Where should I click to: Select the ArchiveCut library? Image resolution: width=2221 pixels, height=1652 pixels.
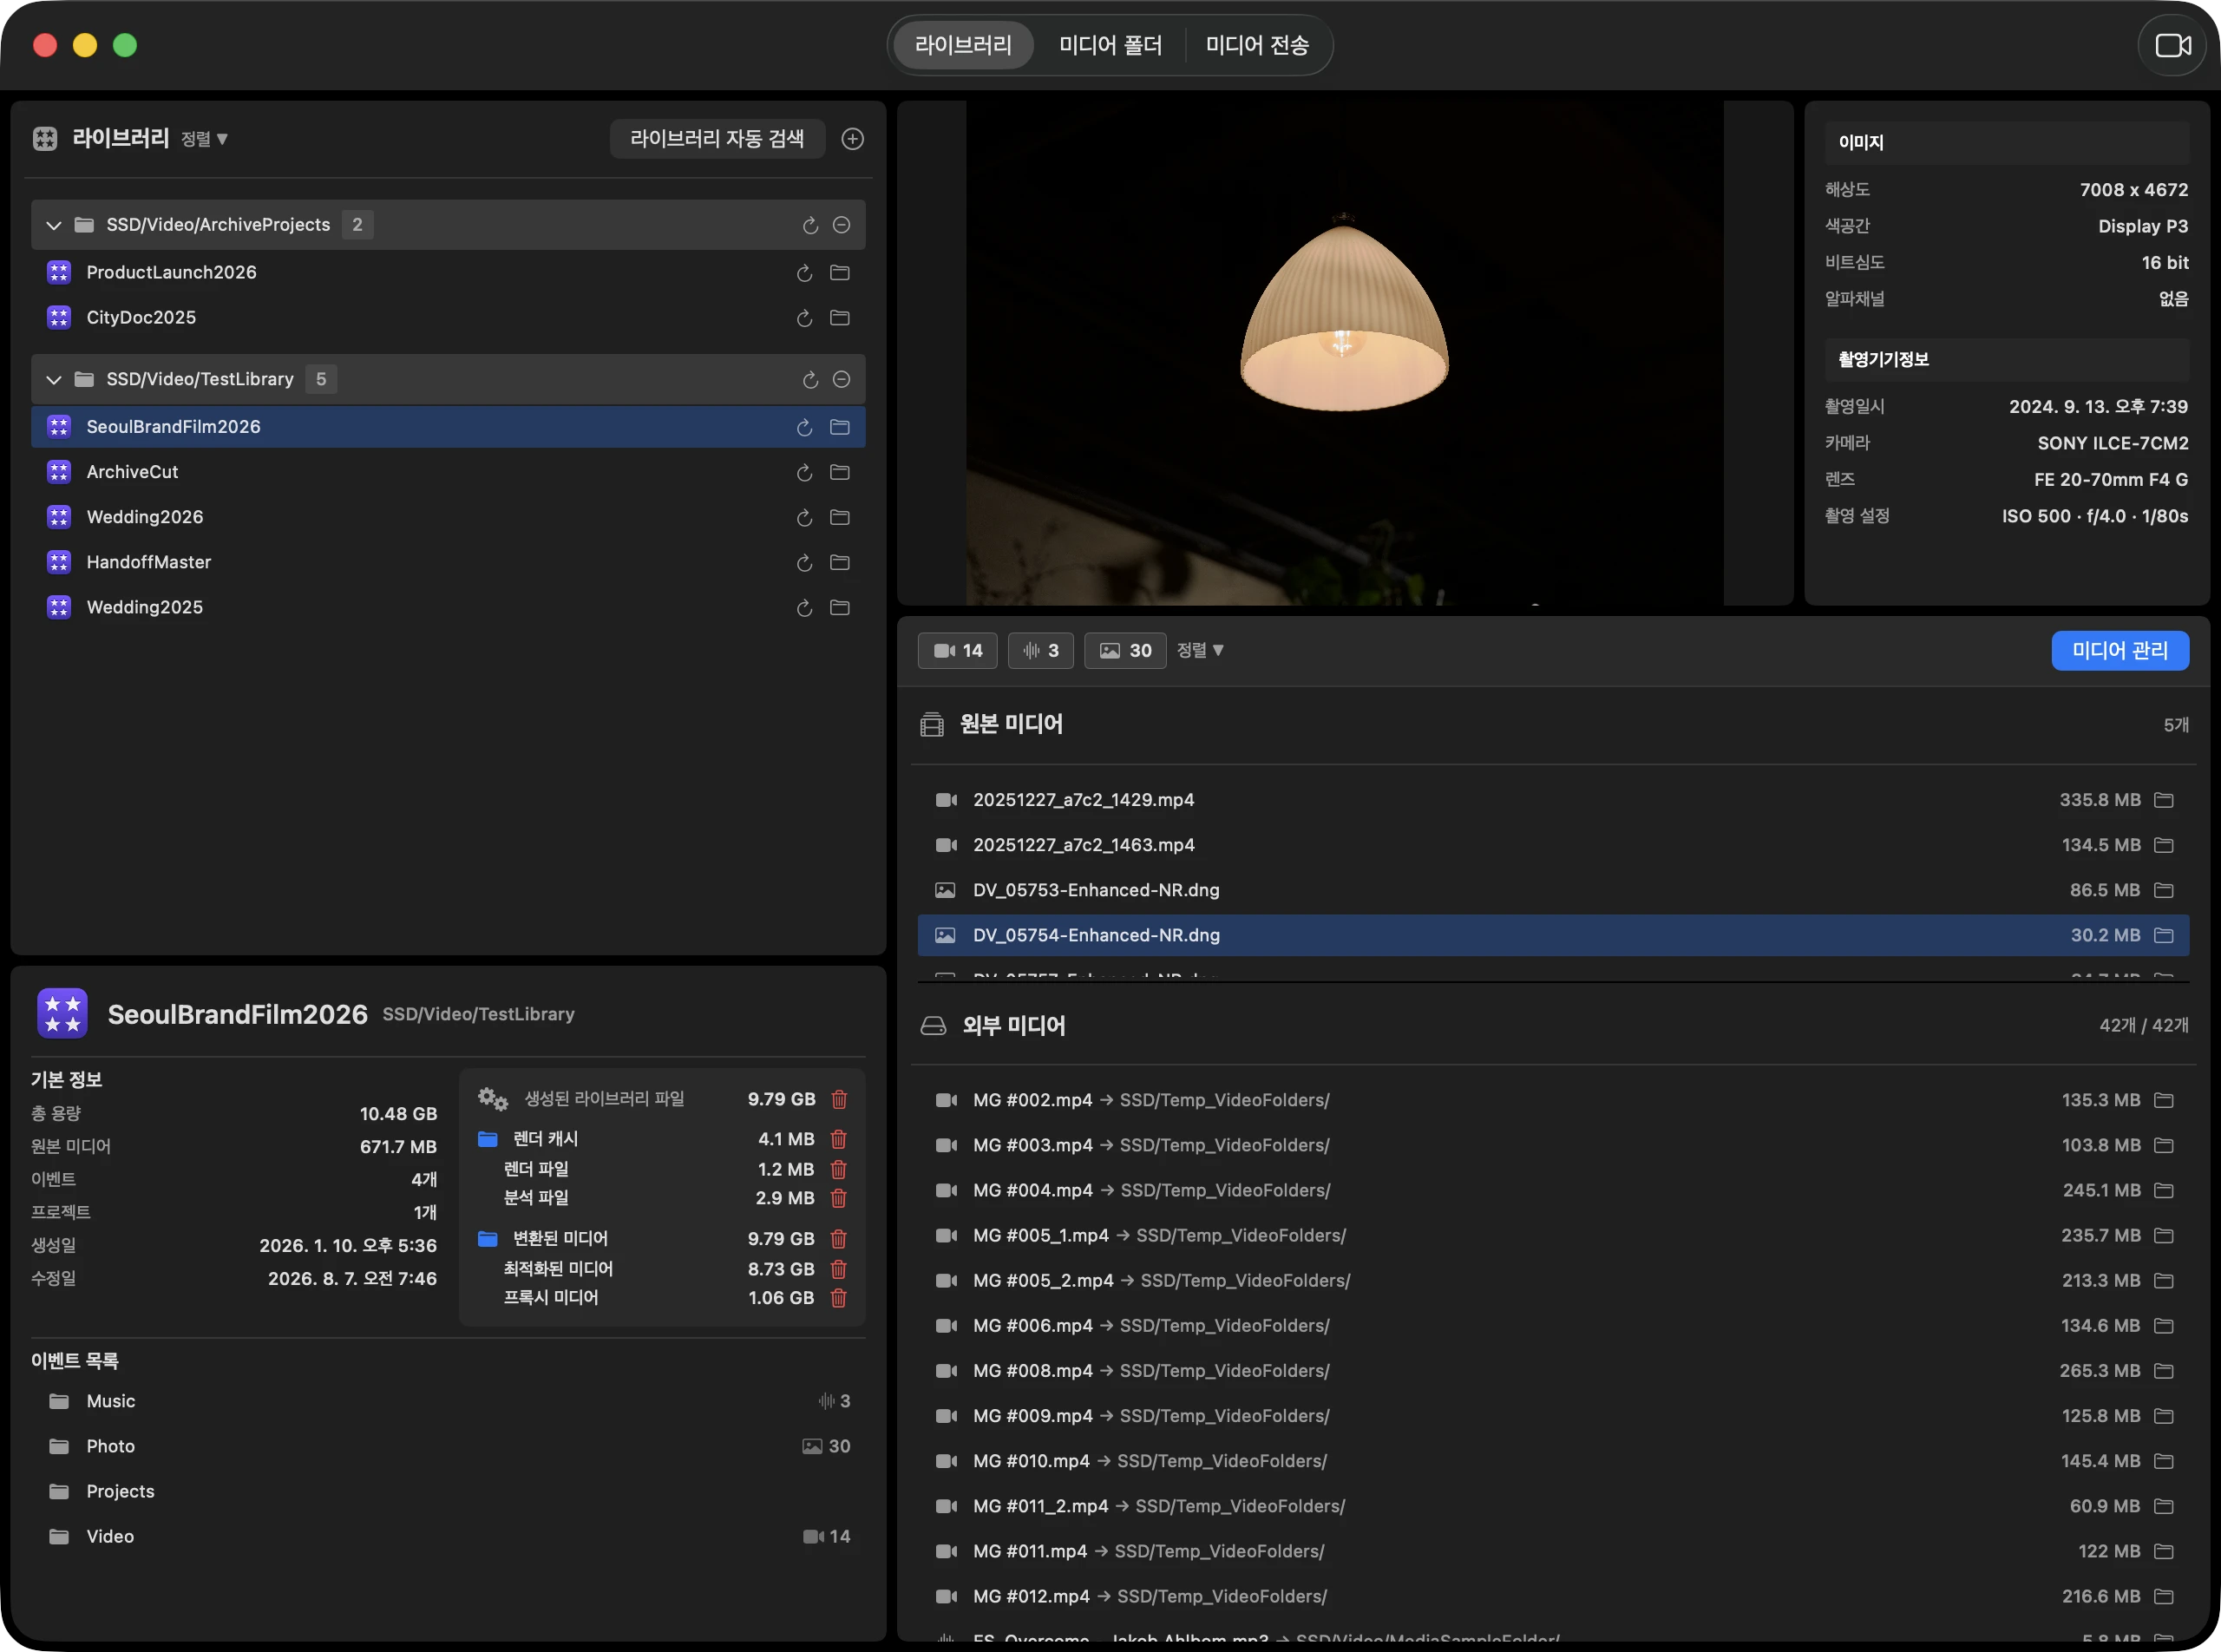(448, 472)
